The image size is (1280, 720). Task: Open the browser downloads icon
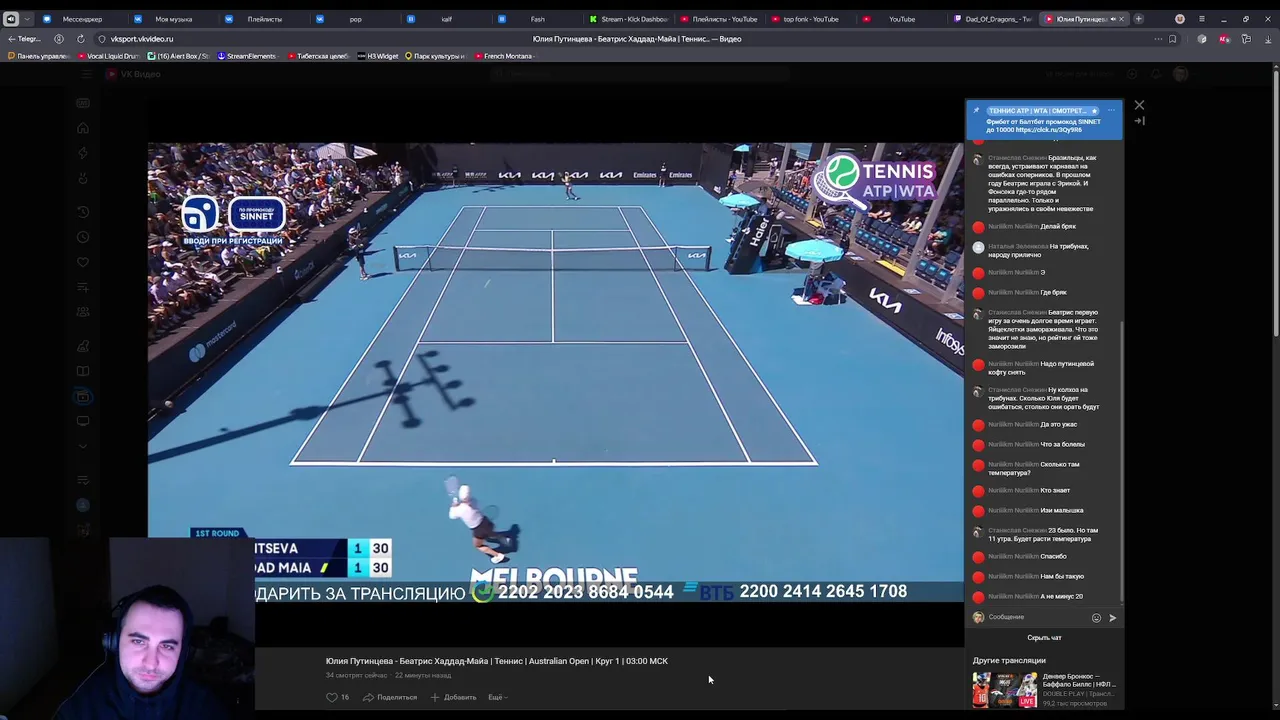(1267, 39)
